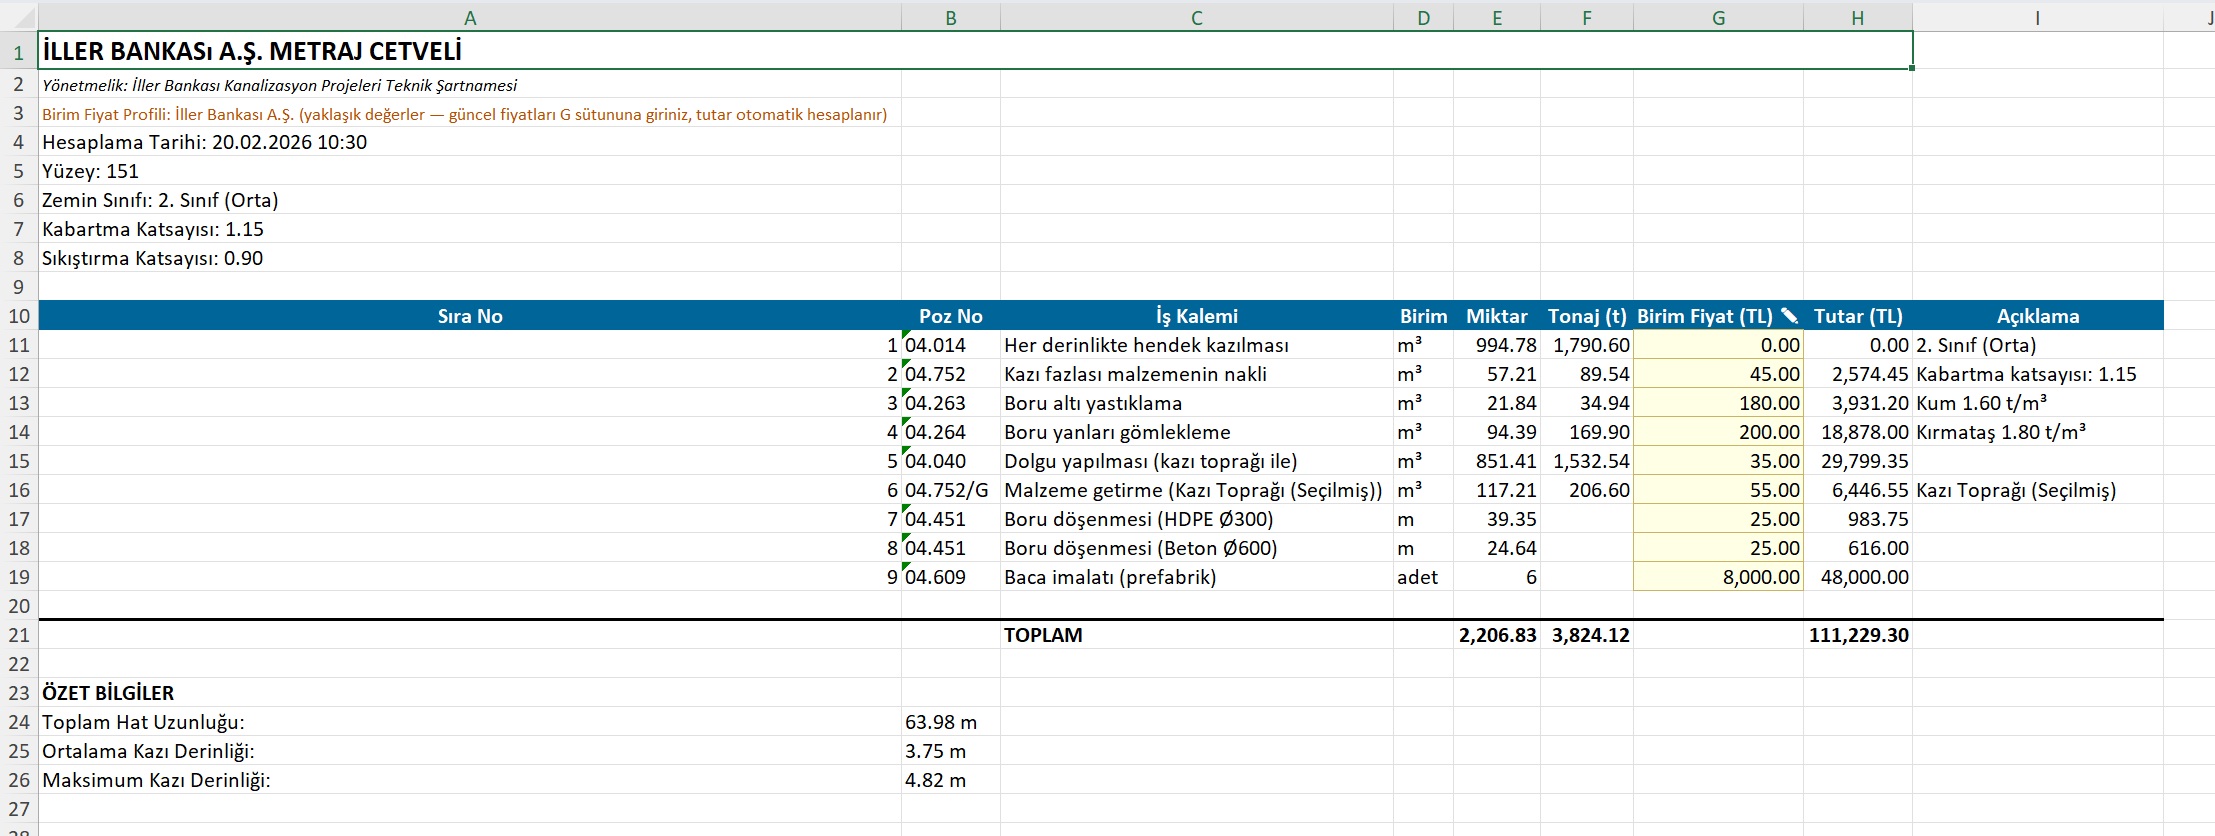2215x836 pixels.
Task: Select note cell Kabartma katsayısı: 1.15
Action: tap(2037, 374)
